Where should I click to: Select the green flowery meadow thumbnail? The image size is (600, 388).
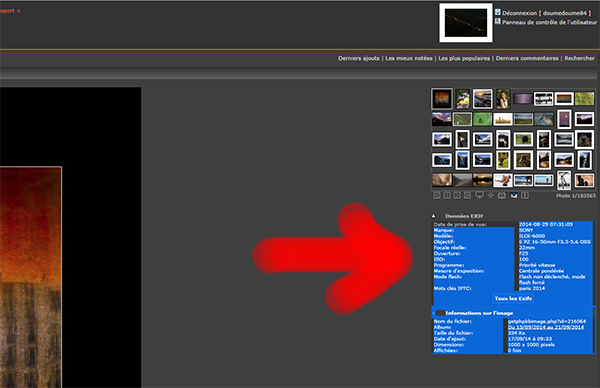pos(584,99)
